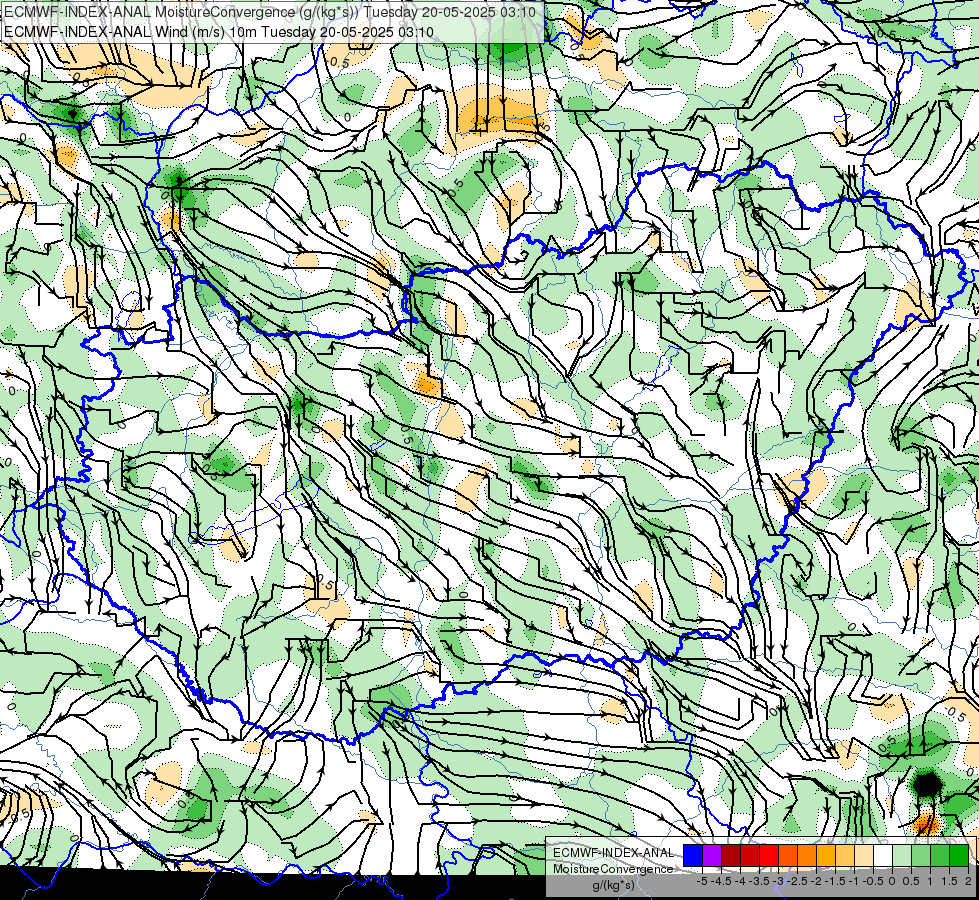Screen dimensions: 979x900
Task: Click the 2 legend tick value
Action: click(x=968, y=881)
